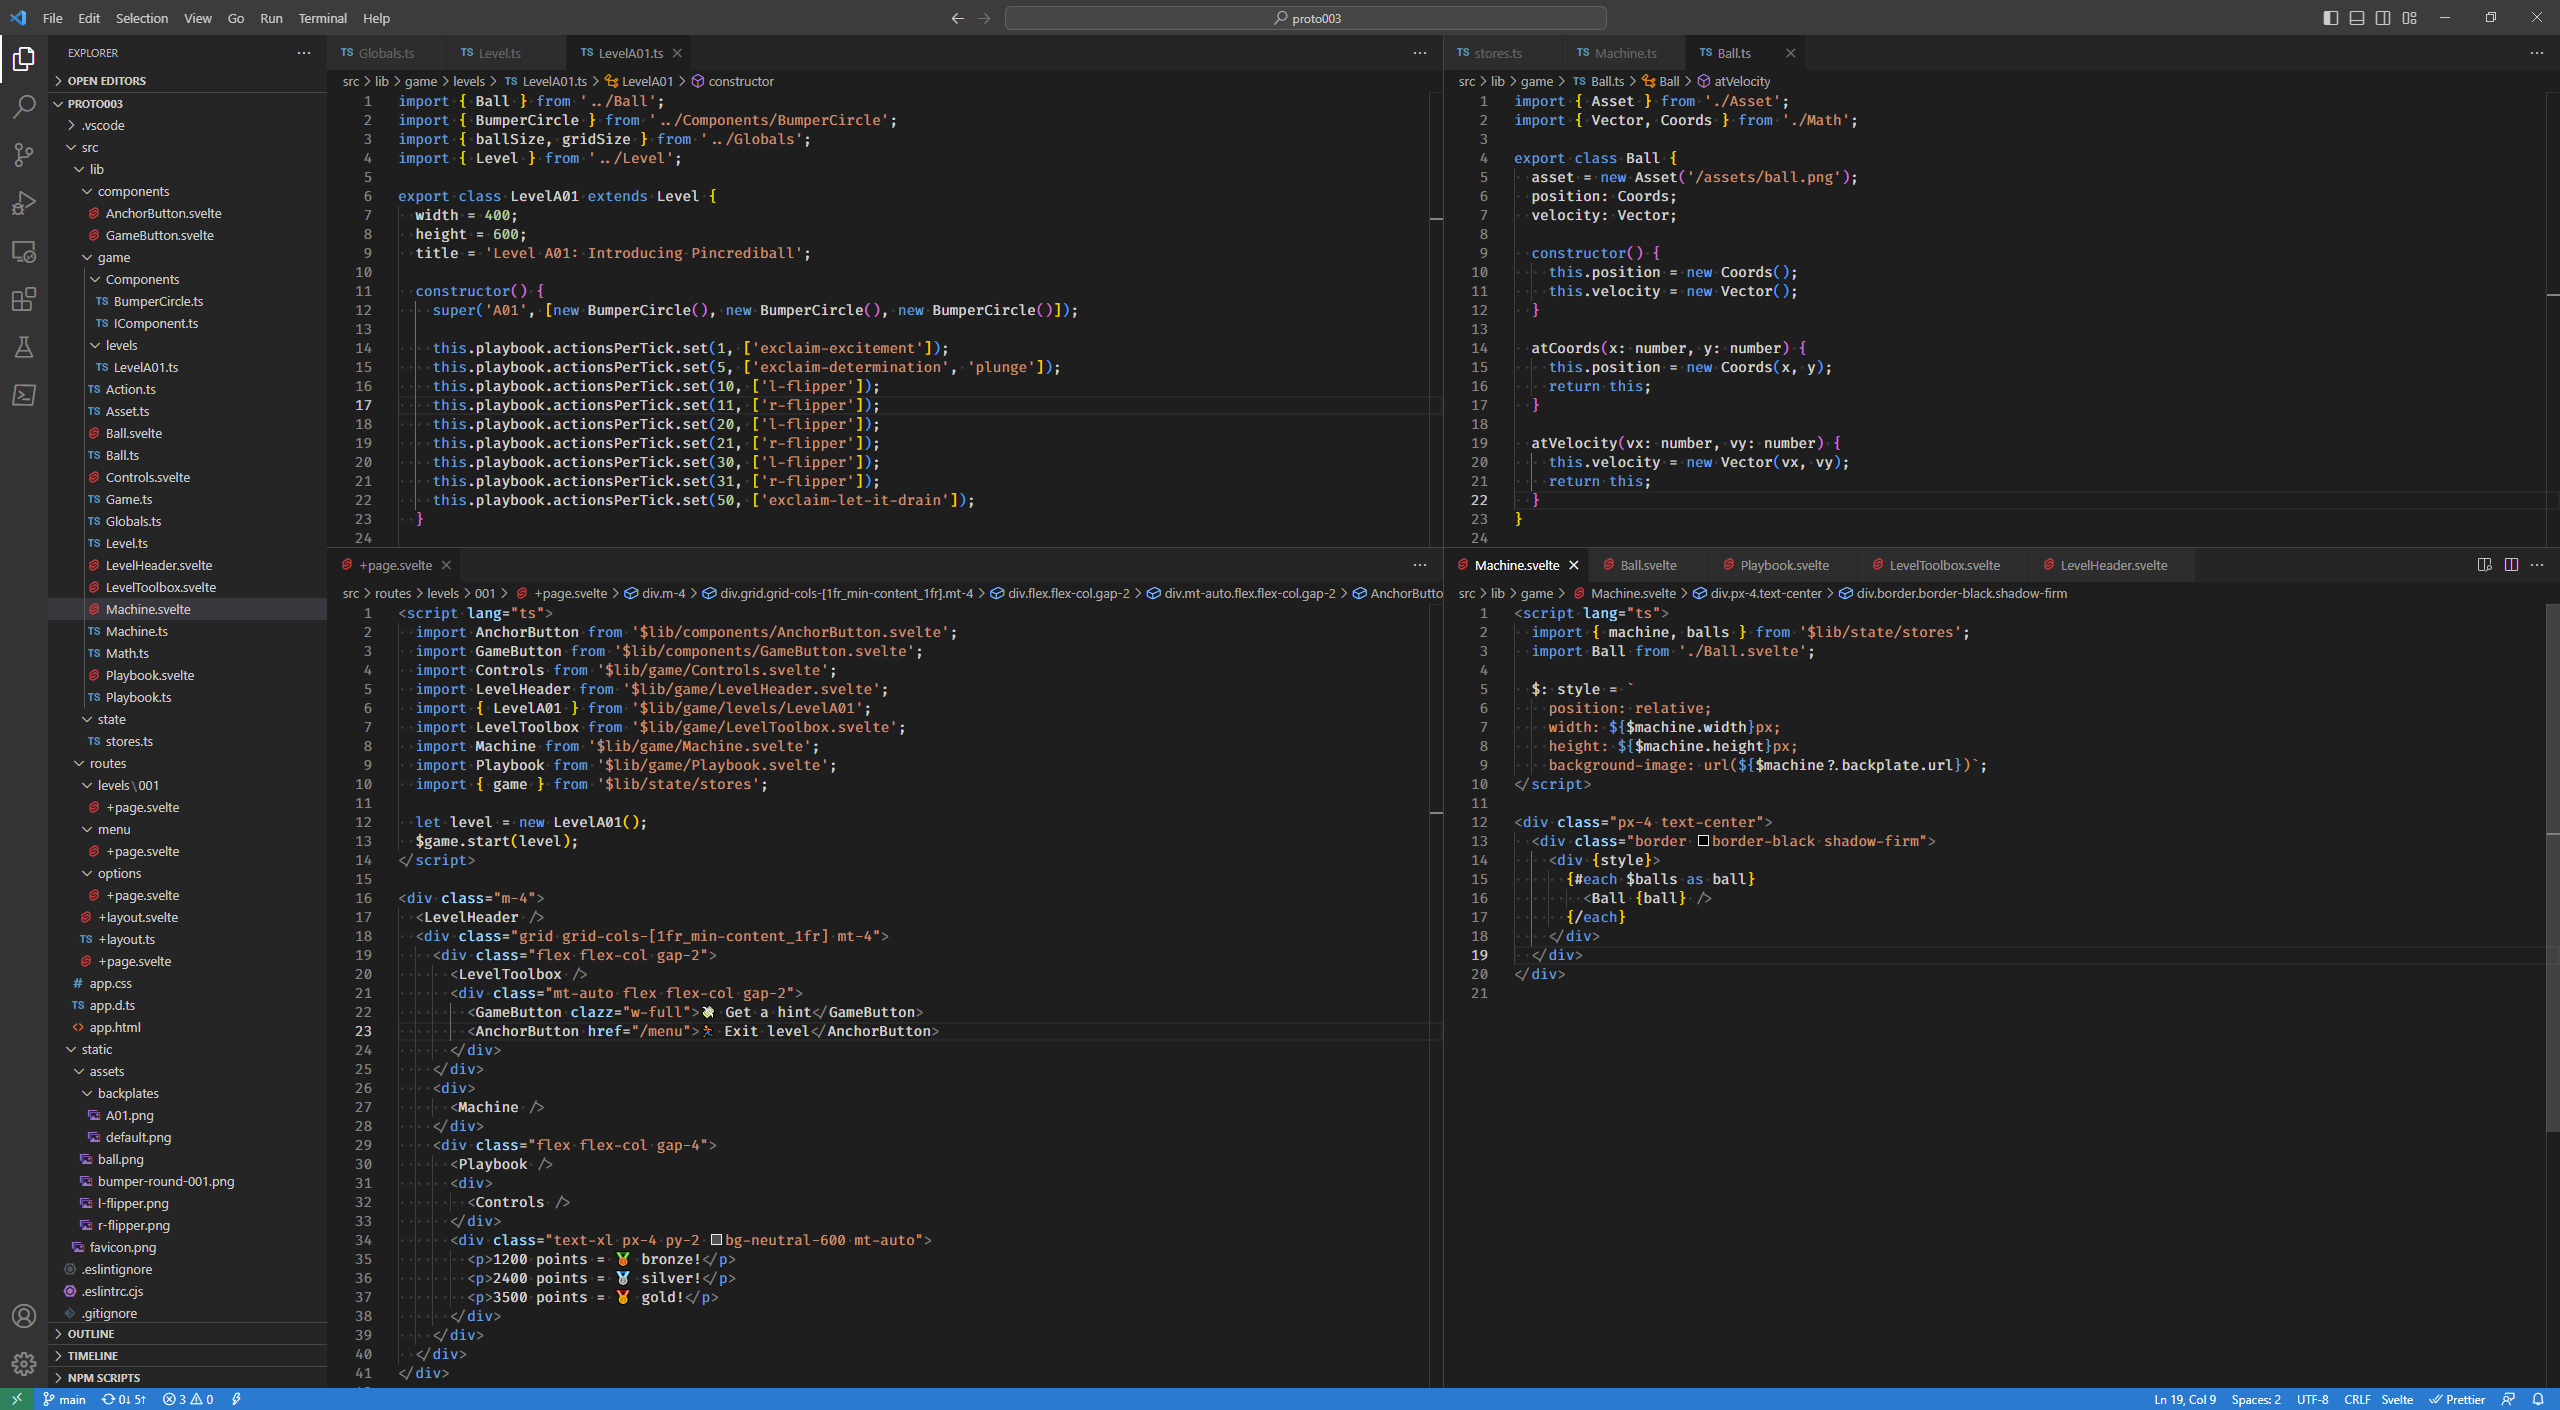Screen dimensions: 2560x1410
Task: Collapse the PROTO003 folder section
Action: 188,104
